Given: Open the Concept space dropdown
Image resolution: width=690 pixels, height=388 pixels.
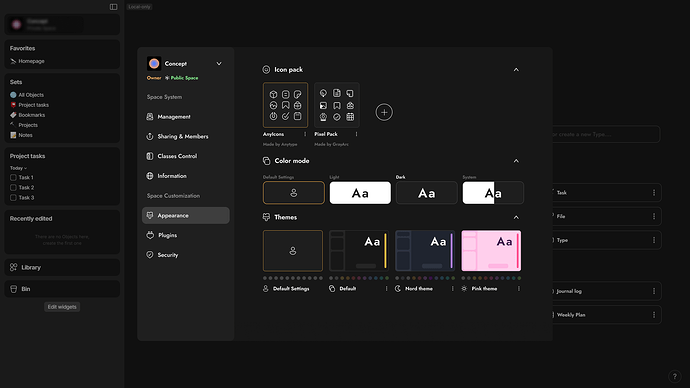Looking at the screenshot, I should click(219, 64).
